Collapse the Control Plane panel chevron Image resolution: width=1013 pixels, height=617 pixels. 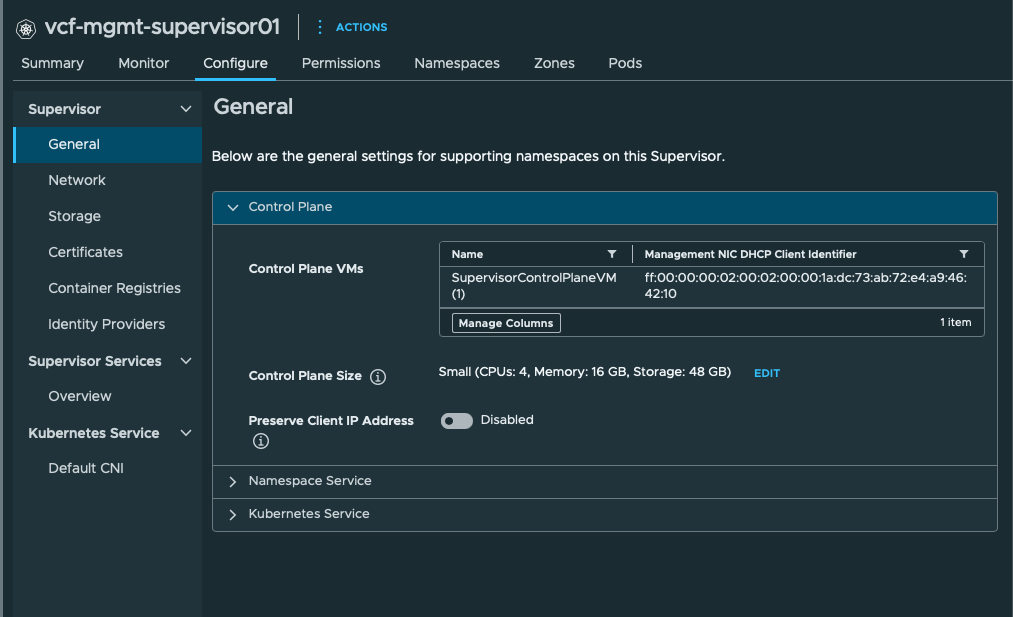(x=233, y=207)
